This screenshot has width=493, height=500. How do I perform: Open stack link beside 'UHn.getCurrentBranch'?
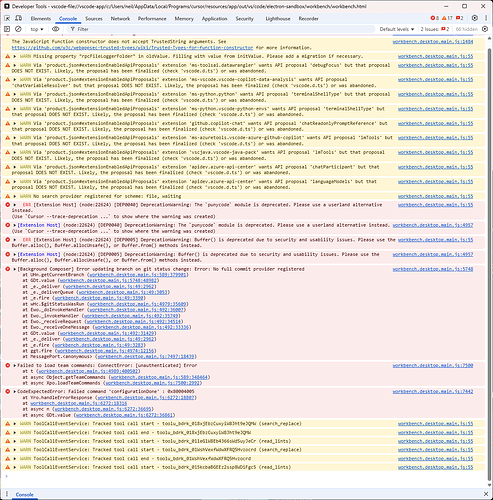[x=138, y=275]
